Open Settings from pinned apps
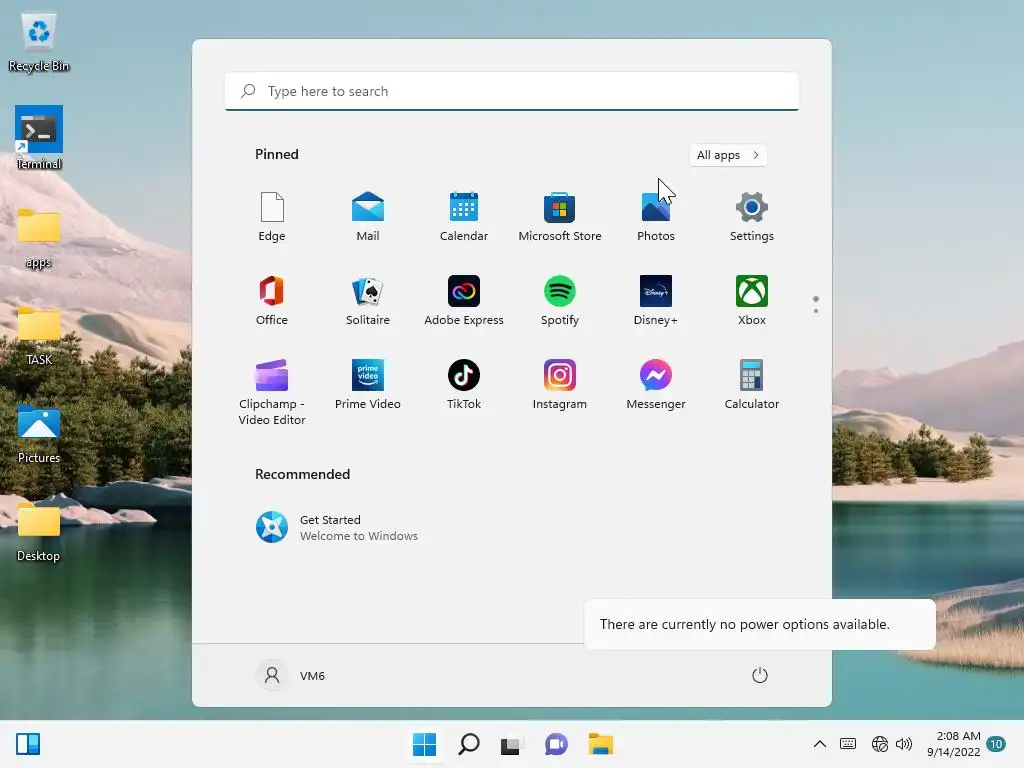 click(752, 217)
